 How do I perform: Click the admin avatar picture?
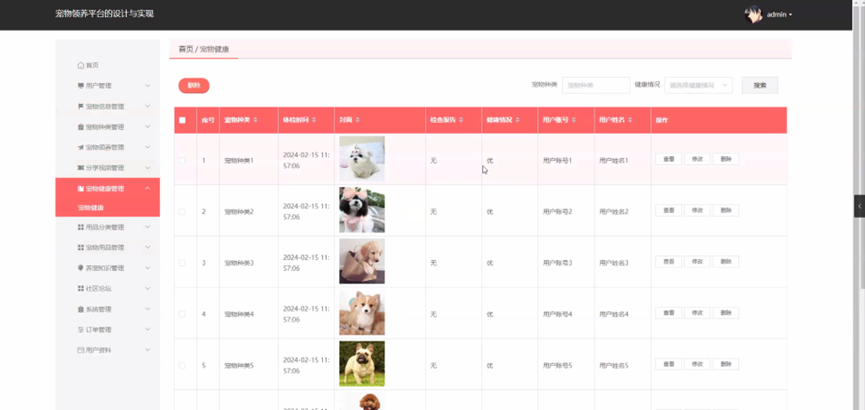pos(753,14)
